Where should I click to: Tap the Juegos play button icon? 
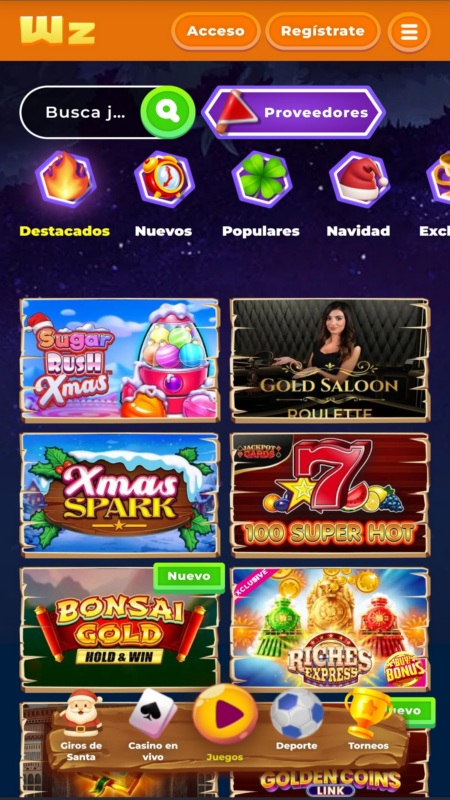[225, 716]
